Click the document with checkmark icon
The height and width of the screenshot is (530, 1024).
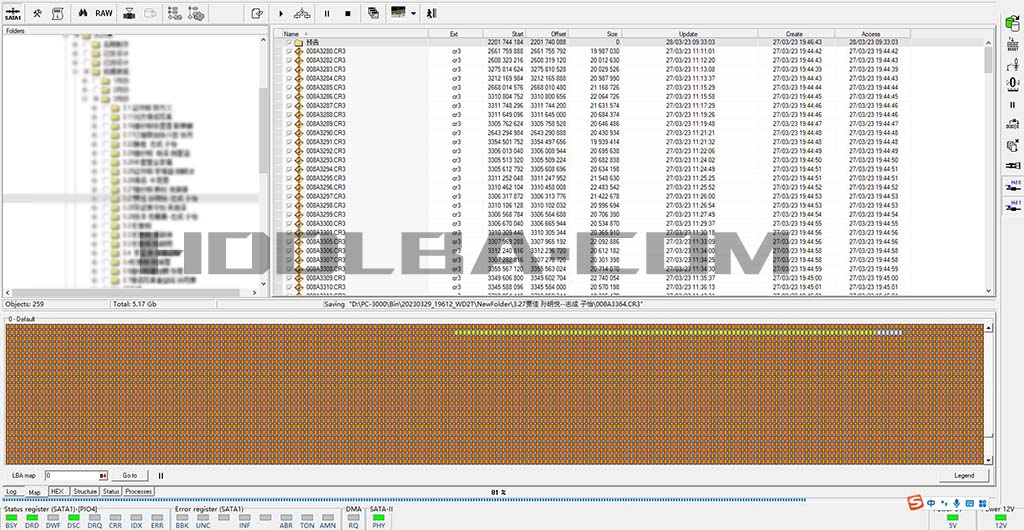point(257,13)
